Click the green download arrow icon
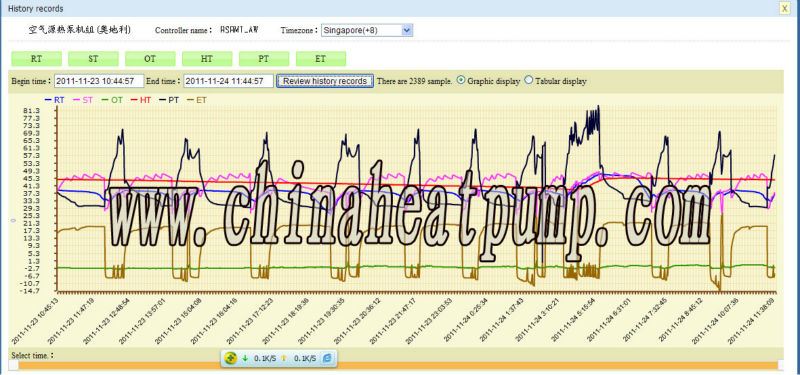The image size is (800, 375). pos(245,358)
